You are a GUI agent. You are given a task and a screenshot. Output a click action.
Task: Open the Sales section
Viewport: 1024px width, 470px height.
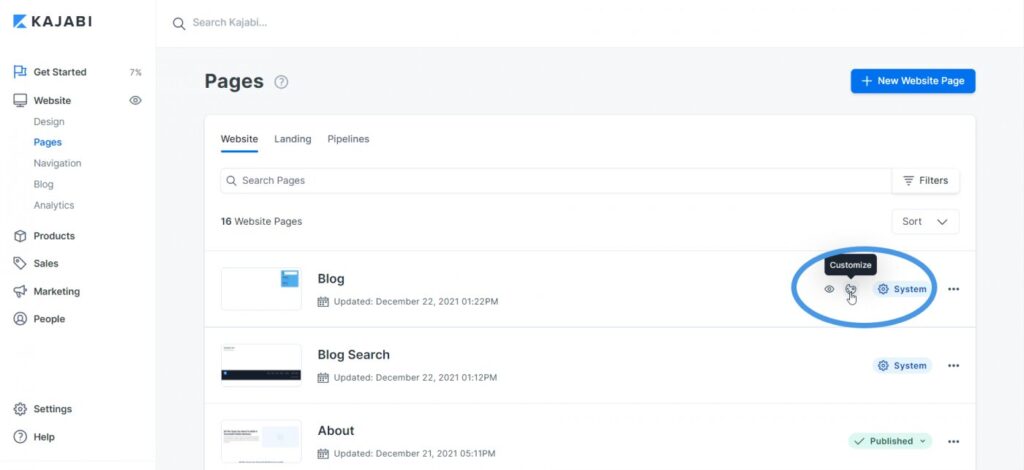coord(46,264)
